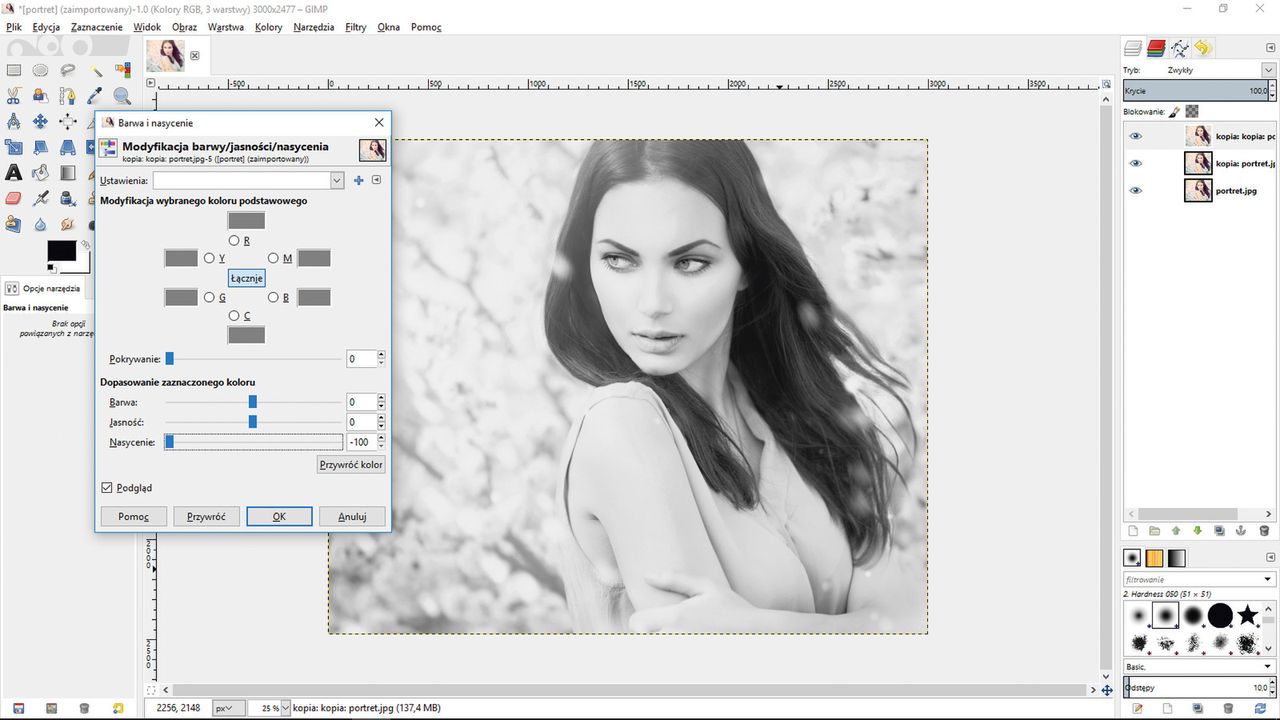Viewport: 1280px width, 720px height.
Task: Select the Text tool
Action: [14, 173]
